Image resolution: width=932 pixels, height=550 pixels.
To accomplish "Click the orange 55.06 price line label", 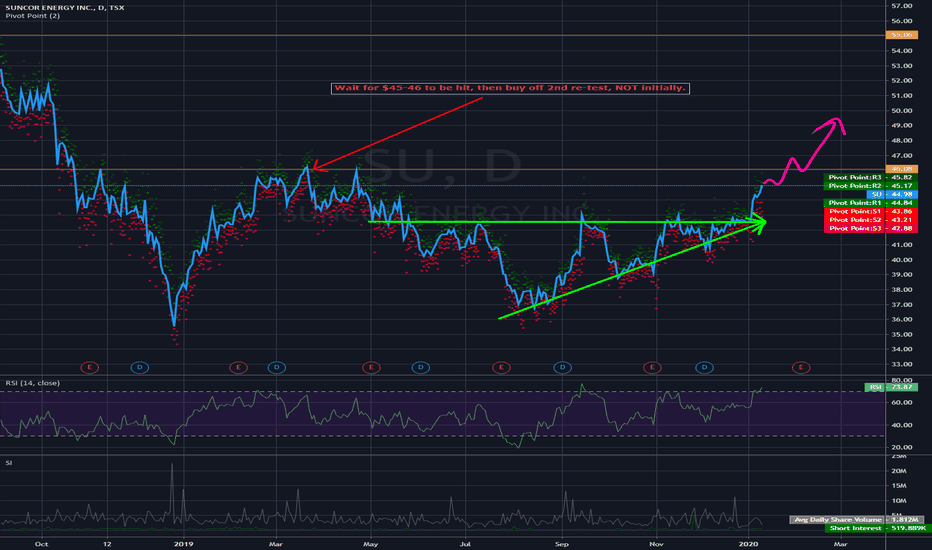I will 902,35.
